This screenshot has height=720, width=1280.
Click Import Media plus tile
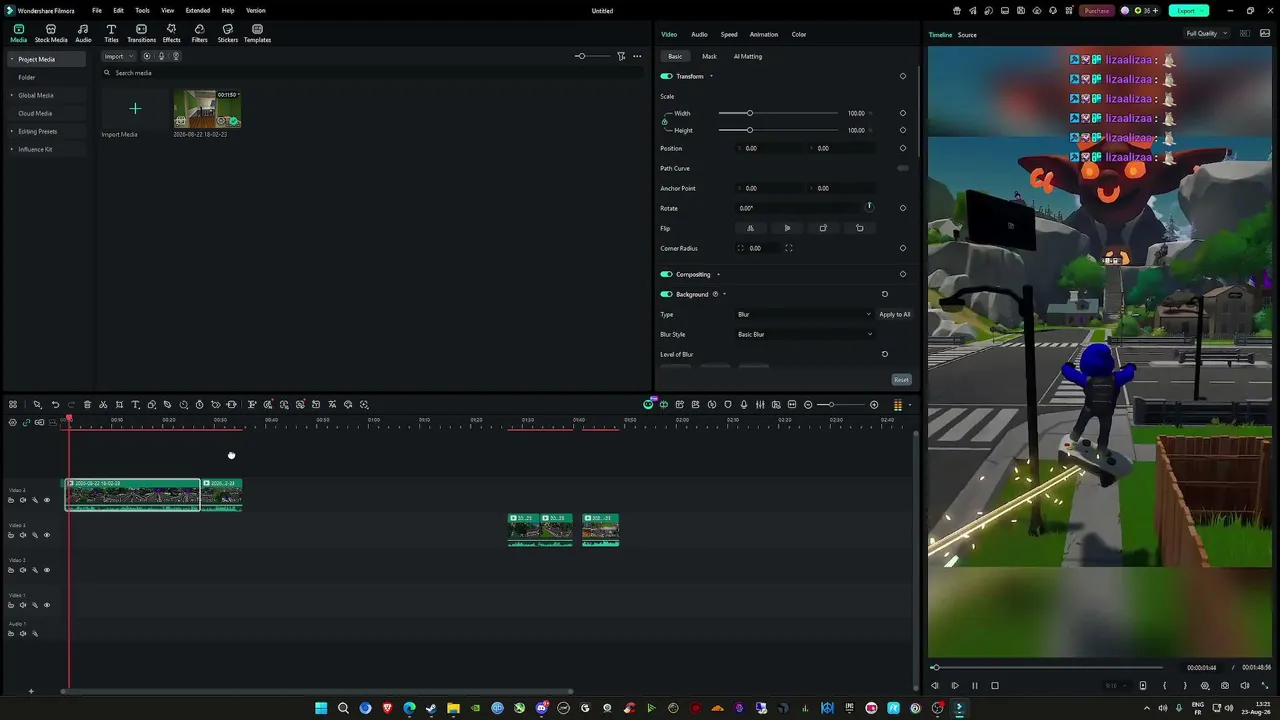click(135, 109)
